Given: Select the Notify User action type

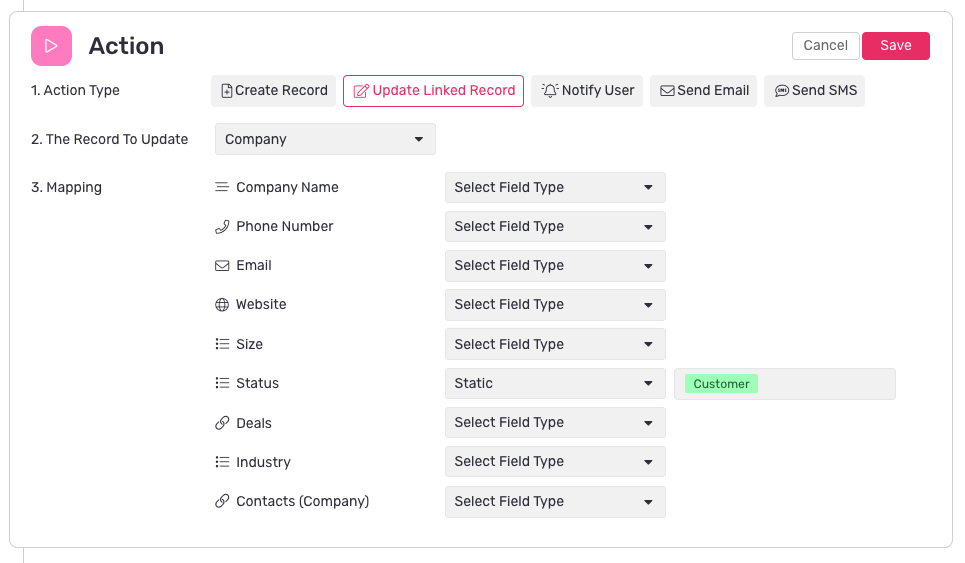Looking at the screenshot, I should [x=587, y=90].
